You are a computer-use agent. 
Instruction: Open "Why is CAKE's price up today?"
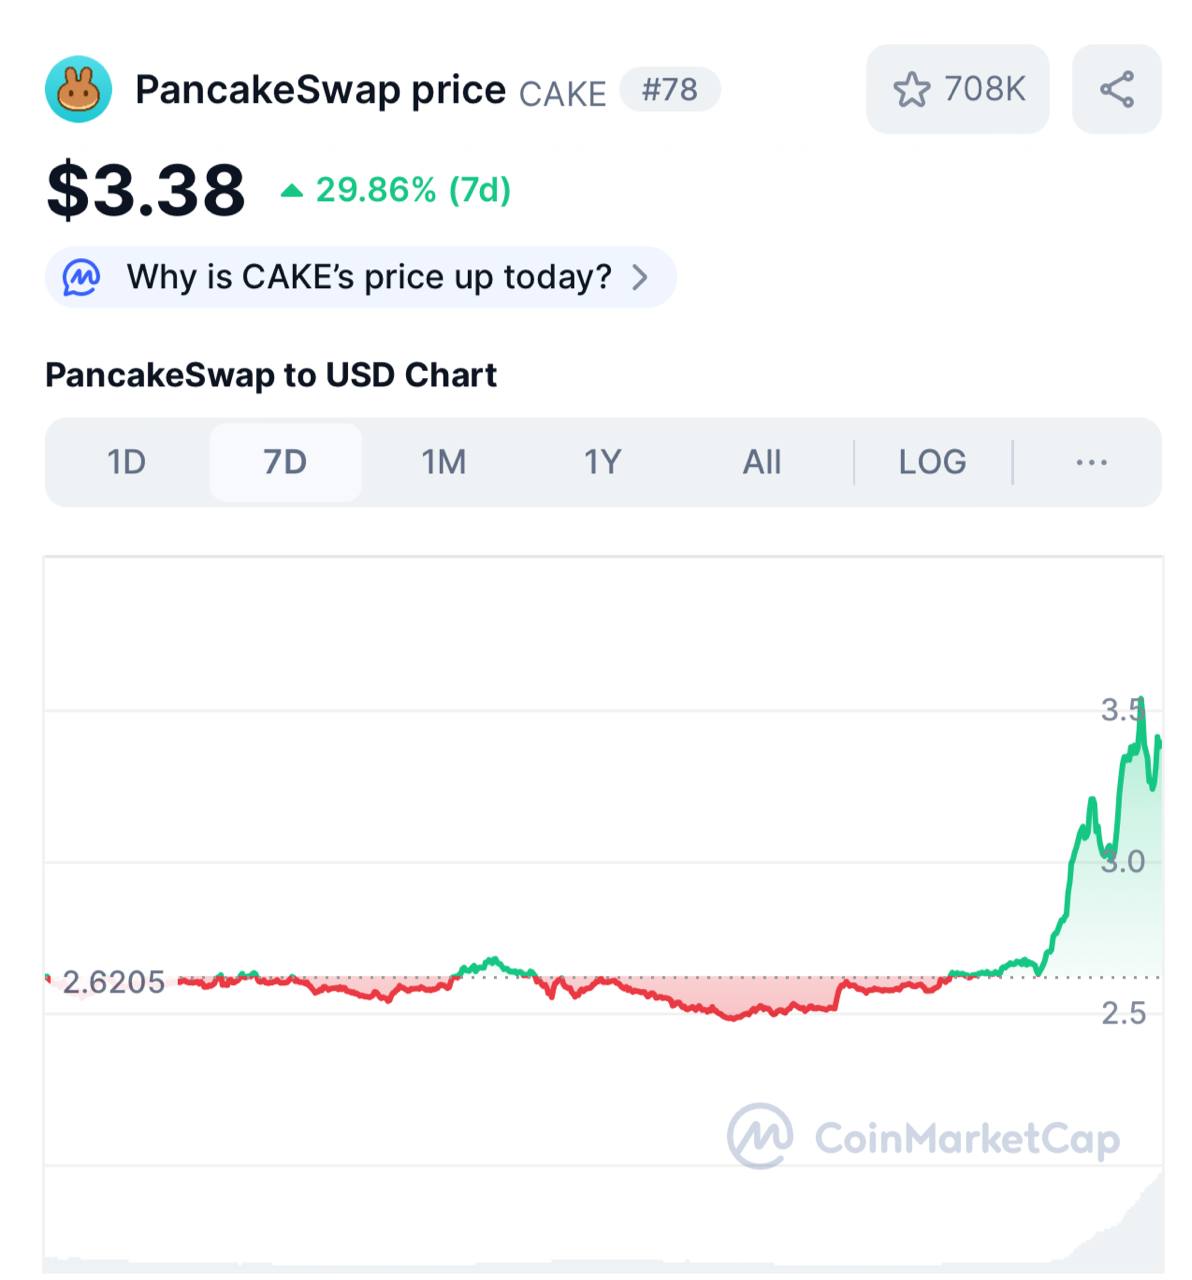tap(368, 277)
